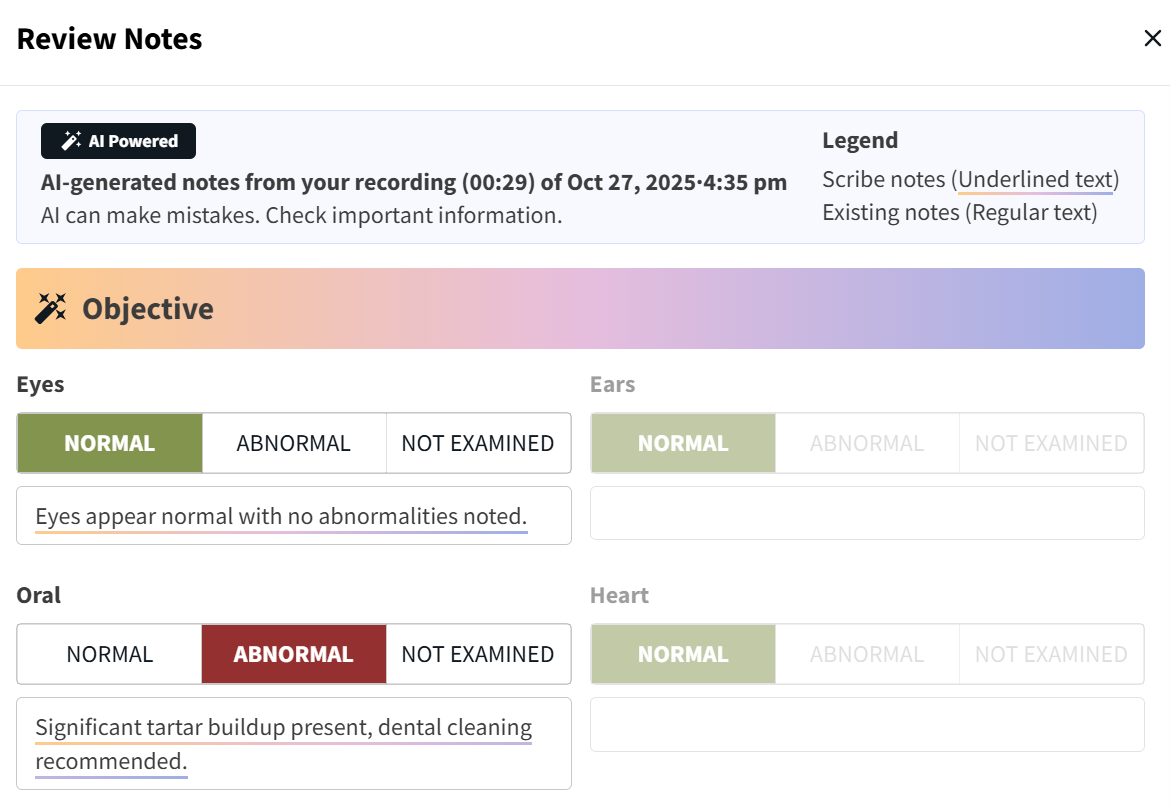Viewport: 1170px width, 810px height.
Task: Mark Oral as Normal
Action: tap(110, 654)
